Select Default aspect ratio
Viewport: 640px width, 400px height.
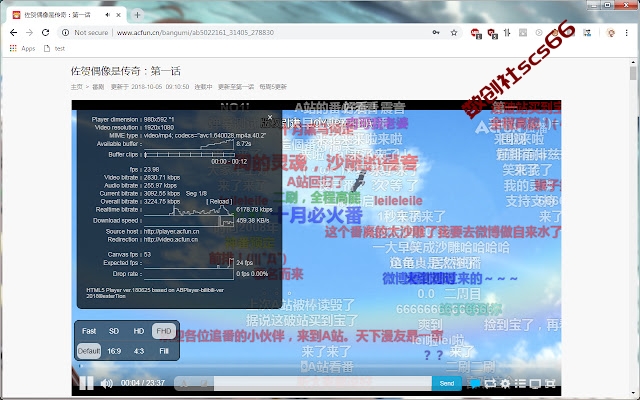click(x=89, y=351)
